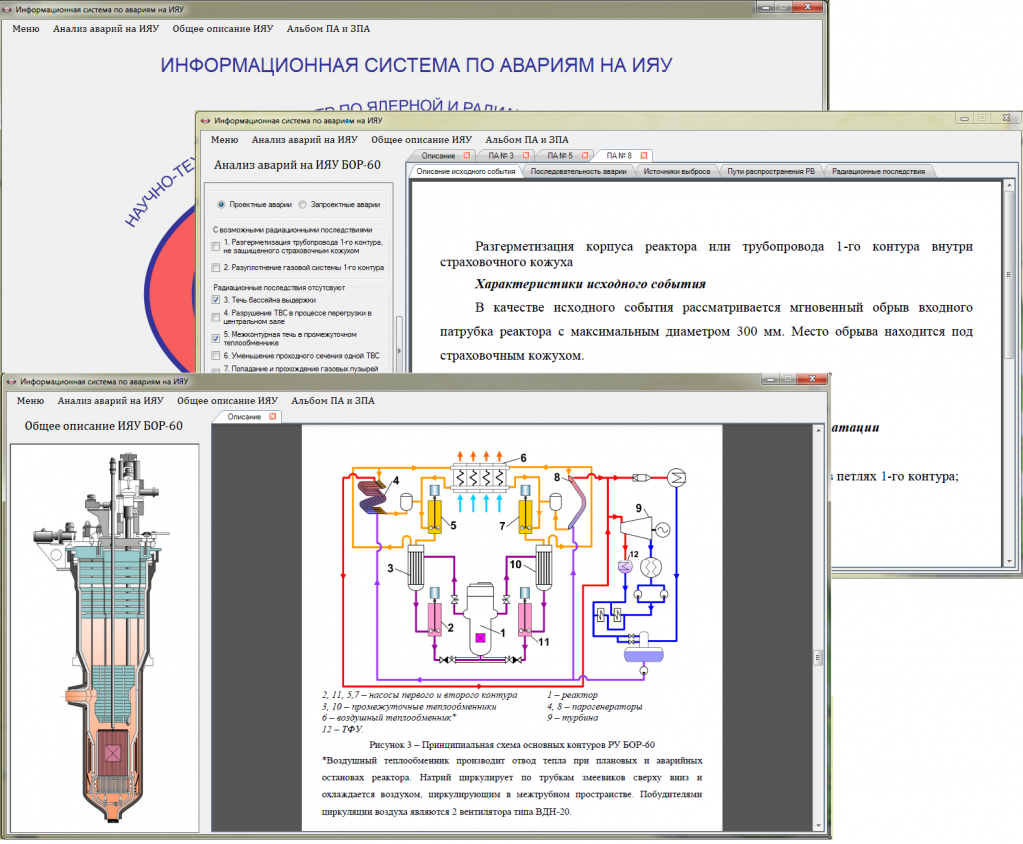Screen dimensions: 1023x844
Task: Open Альбом ПА и ЗПА menu in front window
Action: coord(332,401)
